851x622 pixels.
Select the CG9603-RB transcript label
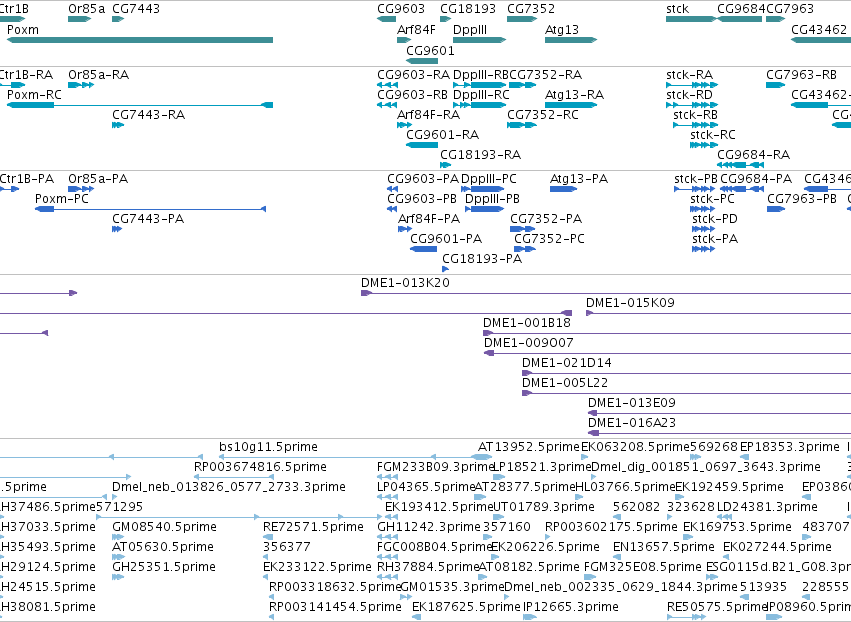click(412, 94)
